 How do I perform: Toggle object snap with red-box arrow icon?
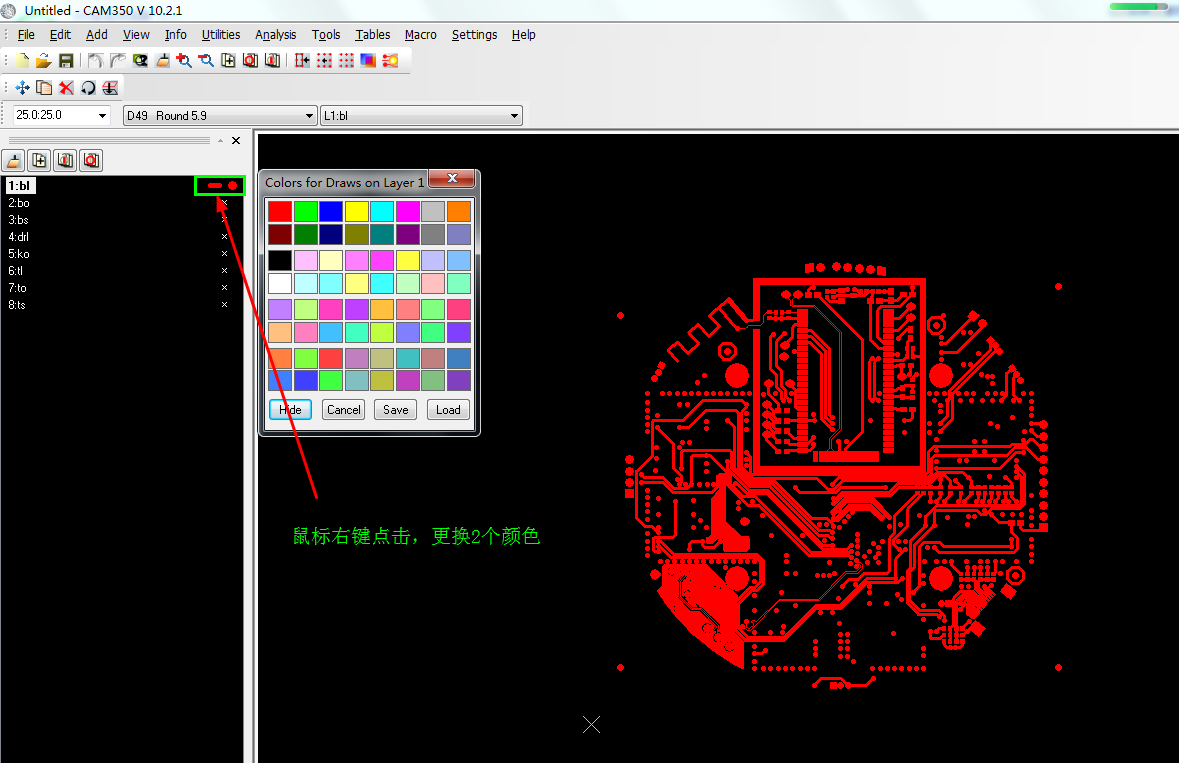302,61
